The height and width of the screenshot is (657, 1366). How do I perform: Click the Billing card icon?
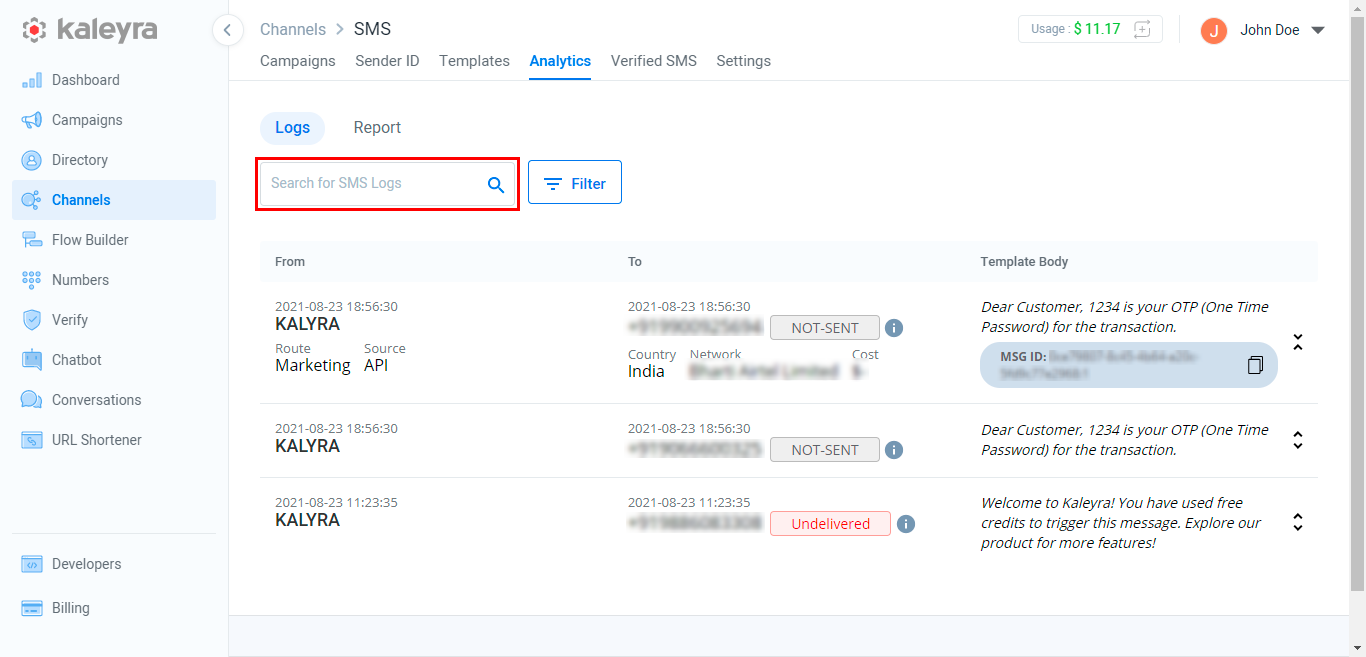[x=32, y=608]
